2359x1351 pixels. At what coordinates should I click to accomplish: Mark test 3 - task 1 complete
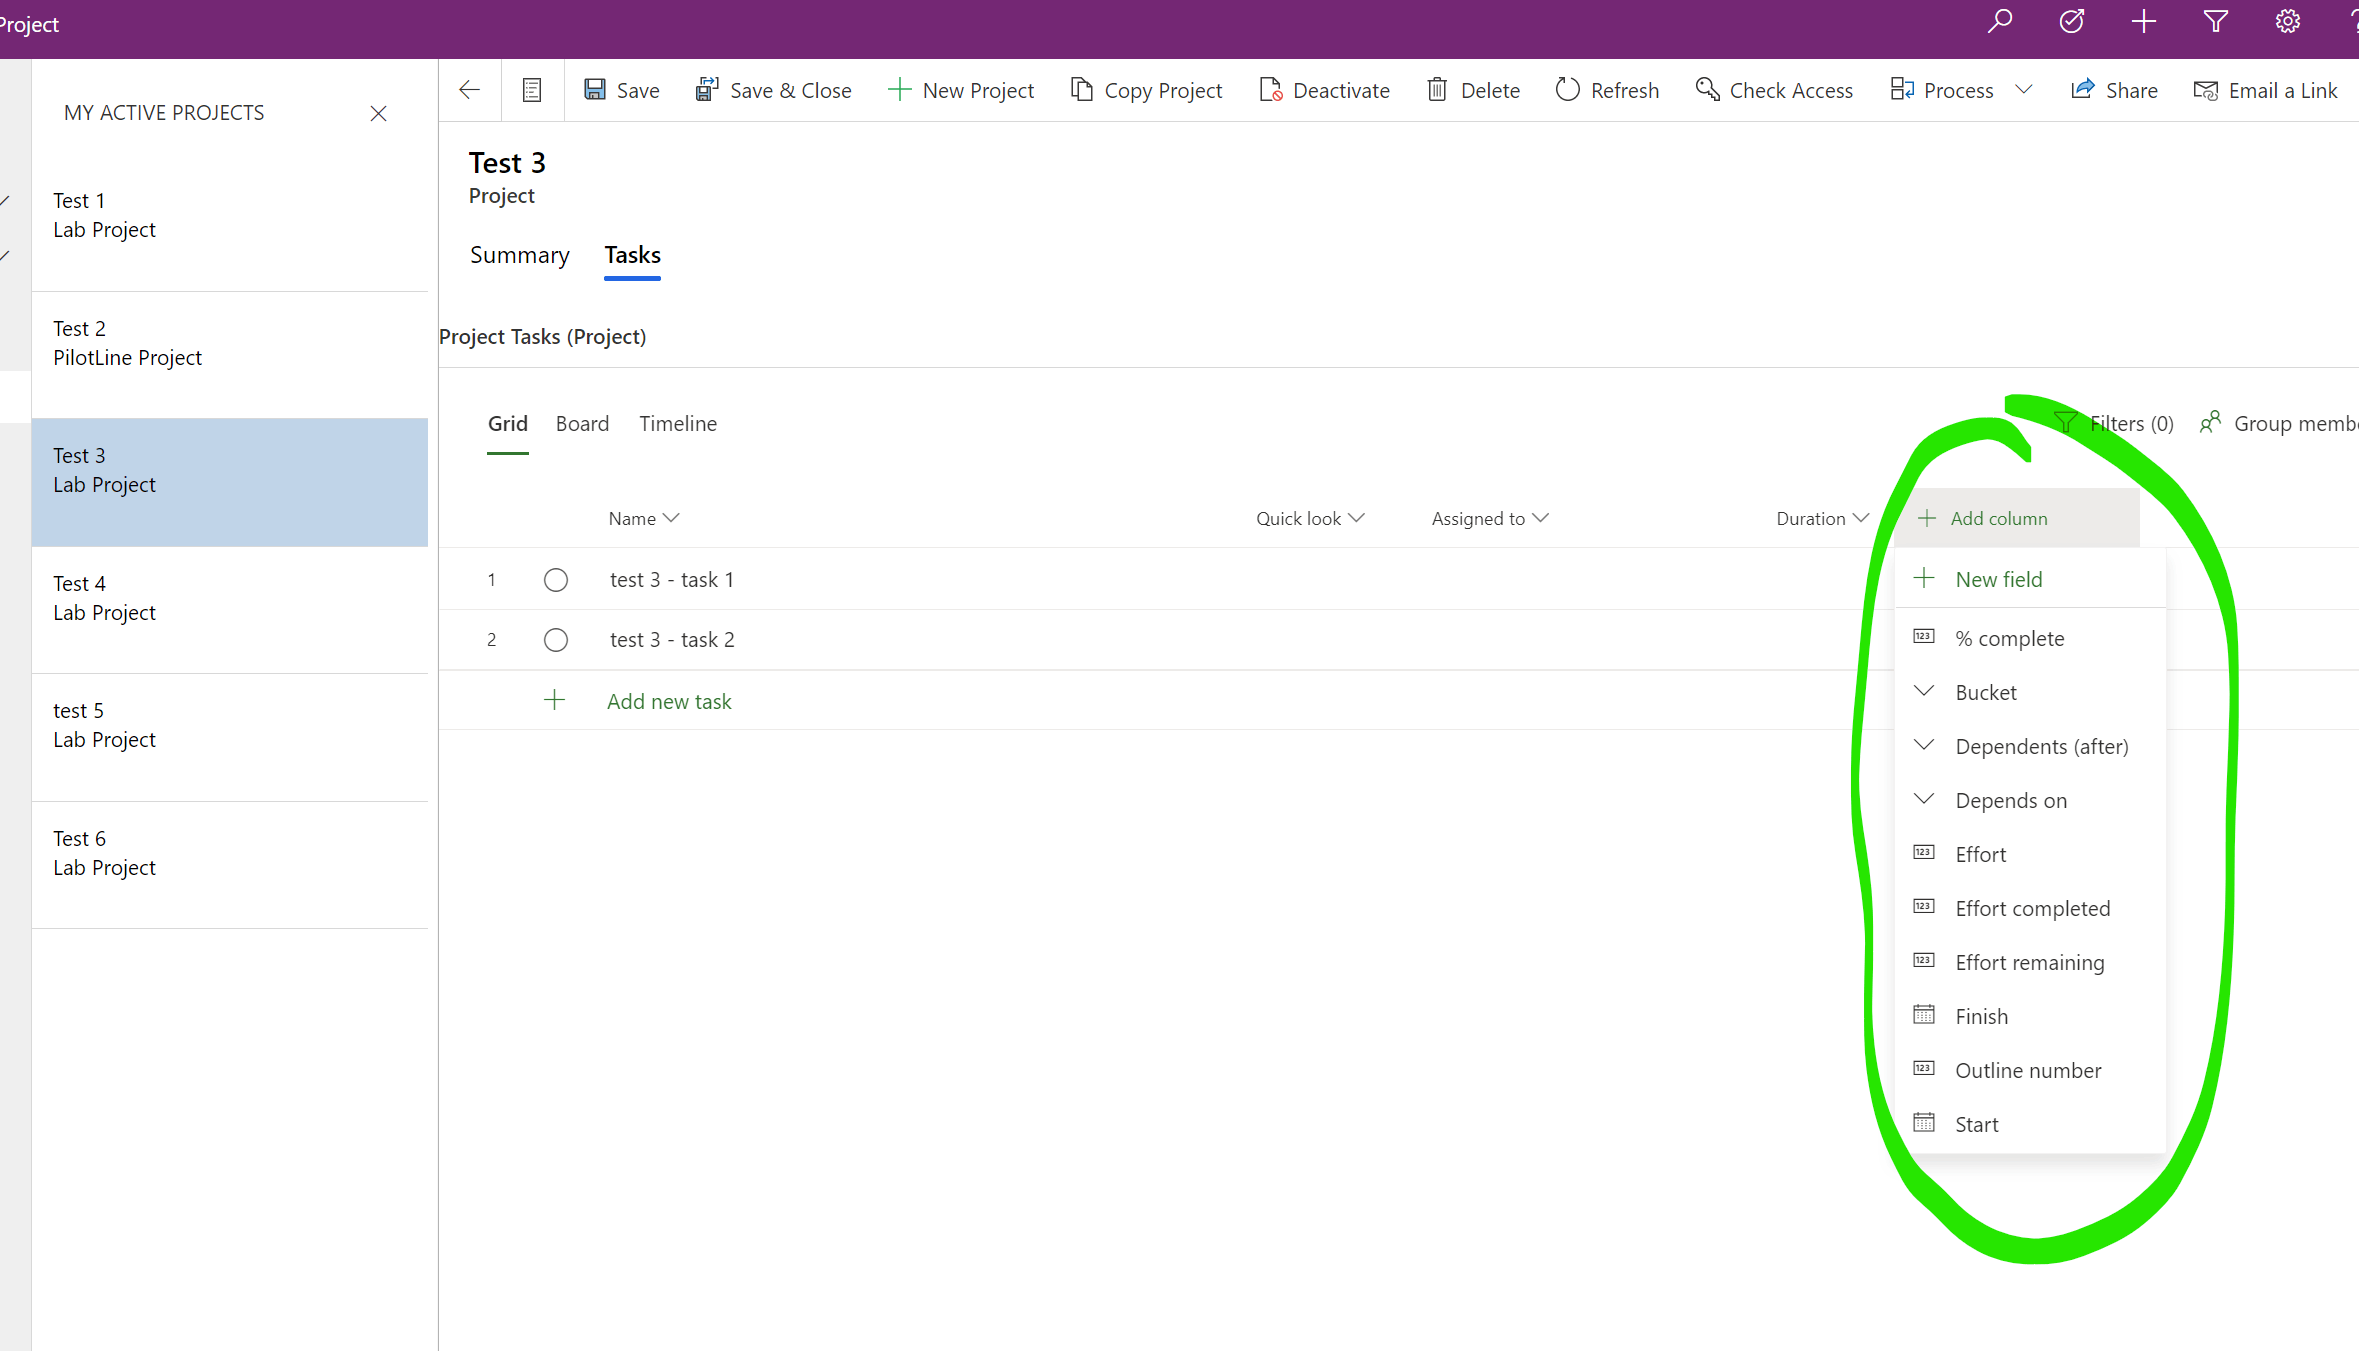point(556,580)
